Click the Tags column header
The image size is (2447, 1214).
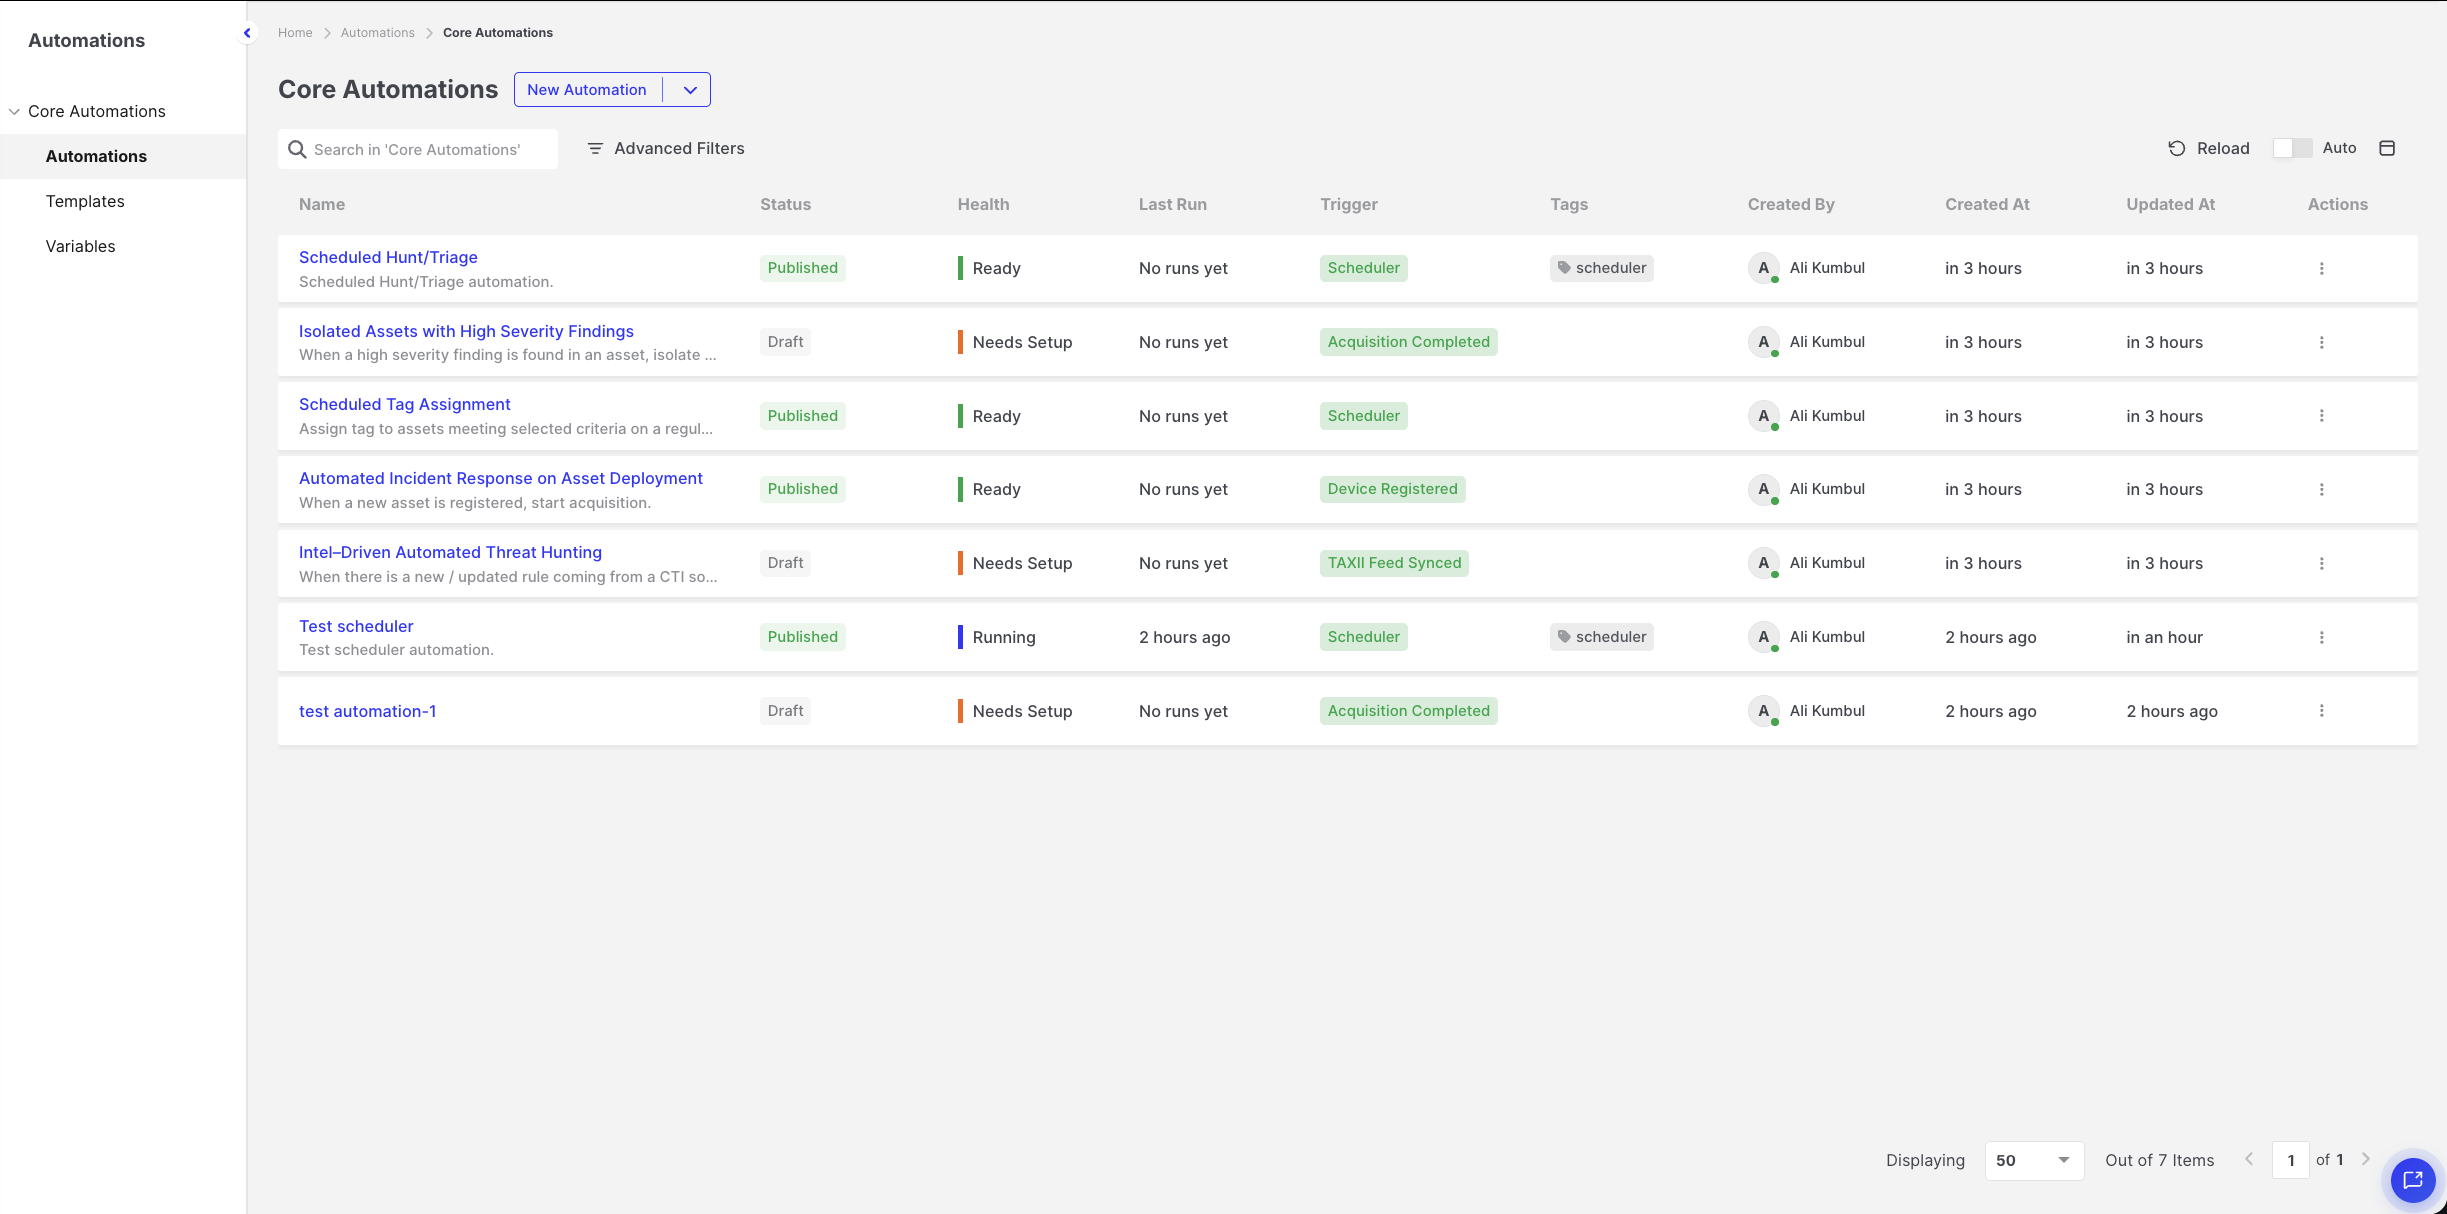click(x=1568, y=204)
